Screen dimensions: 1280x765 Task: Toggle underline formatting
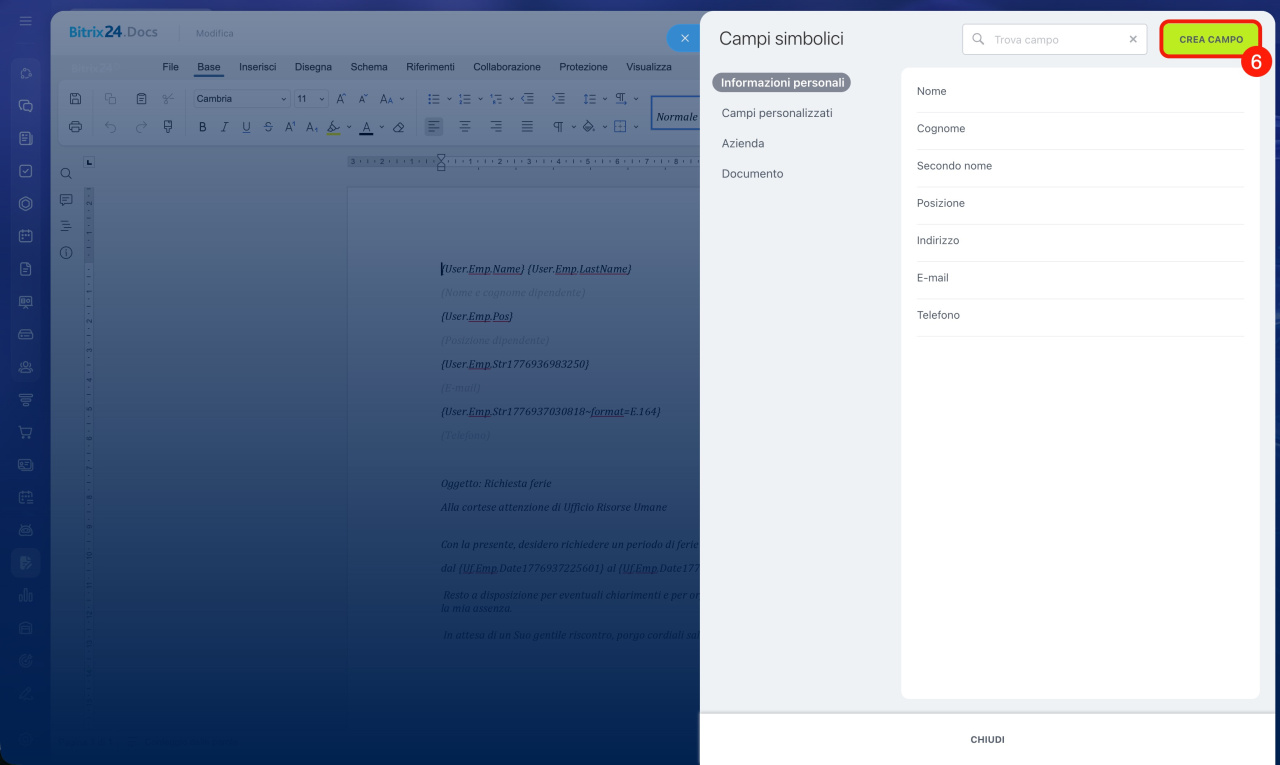(246, 127)
